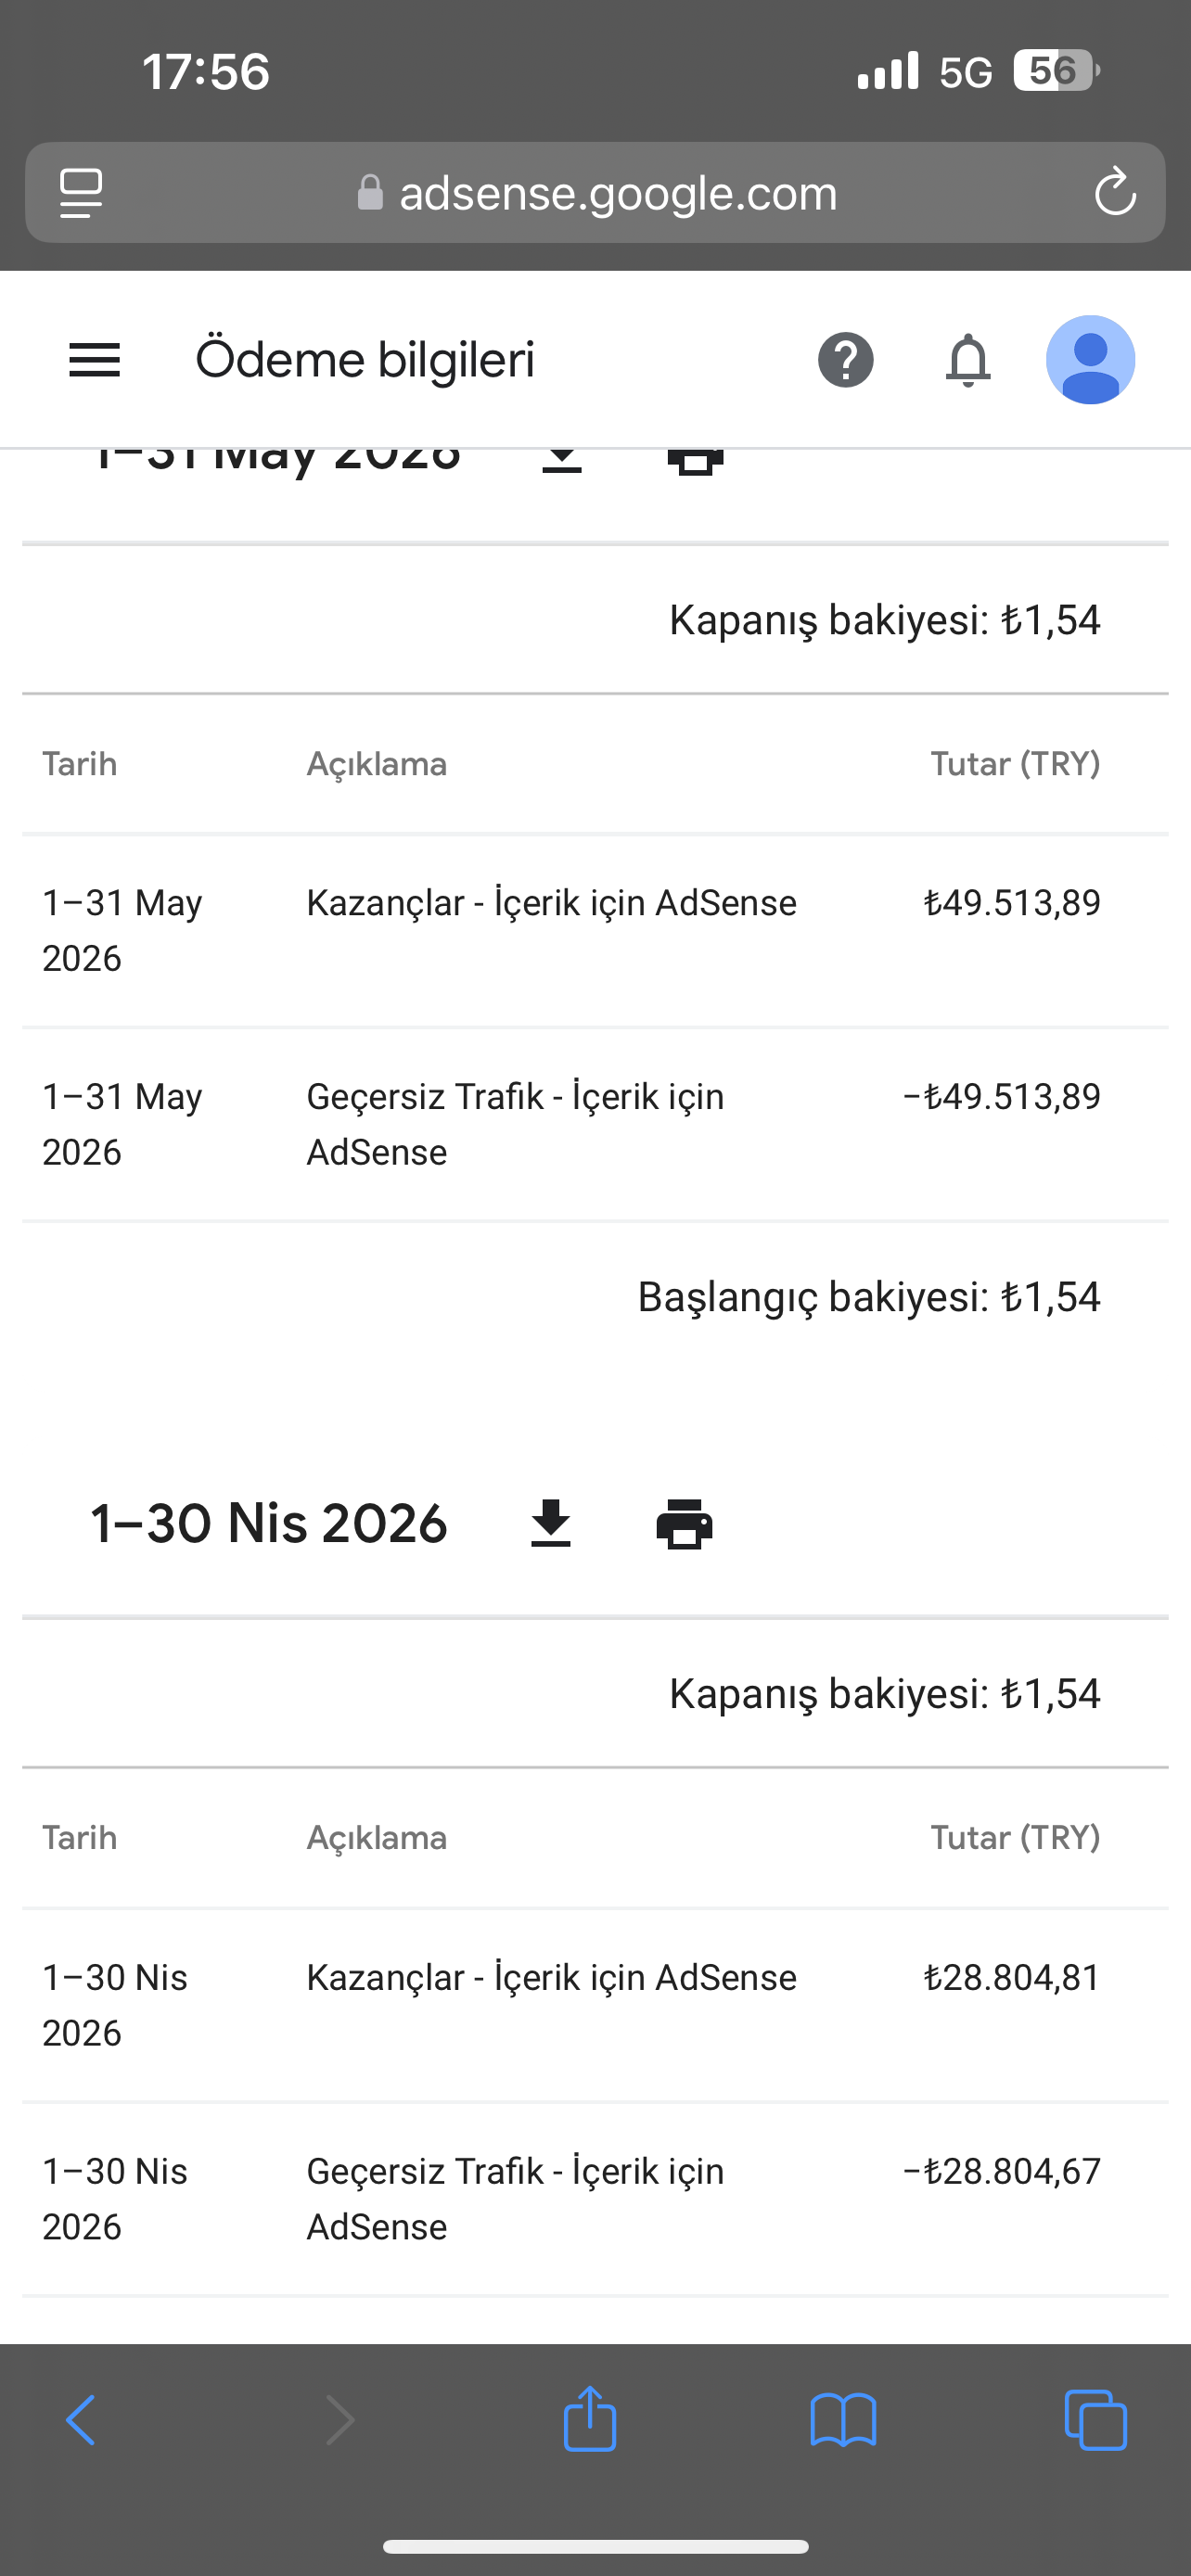Tap the adsense.google.com address field

click(x=596, y=193)
